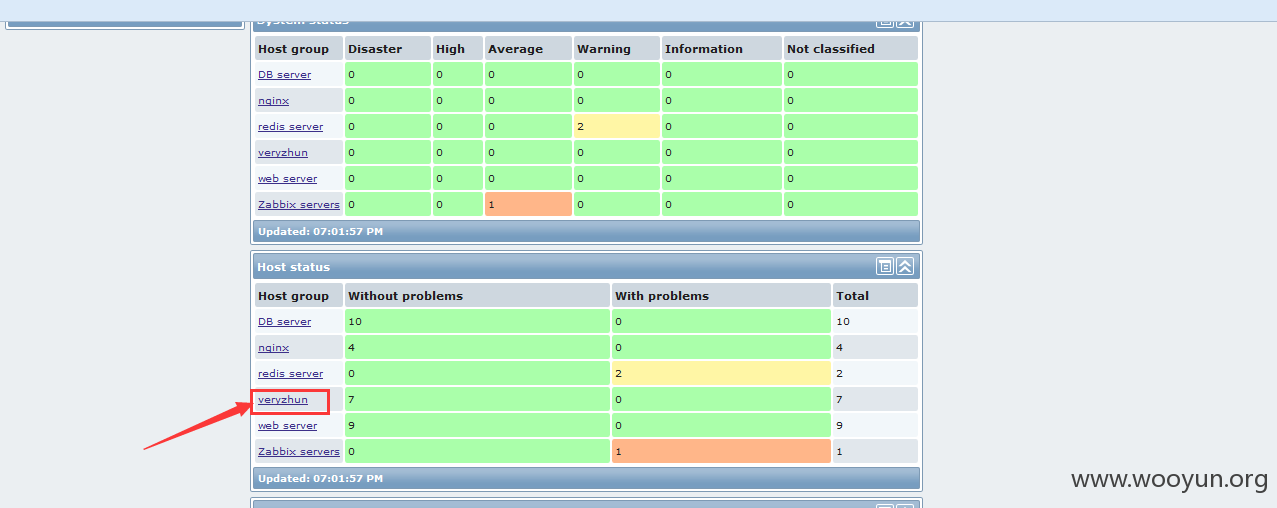Click Without problems value 4 for nginx

477,347
